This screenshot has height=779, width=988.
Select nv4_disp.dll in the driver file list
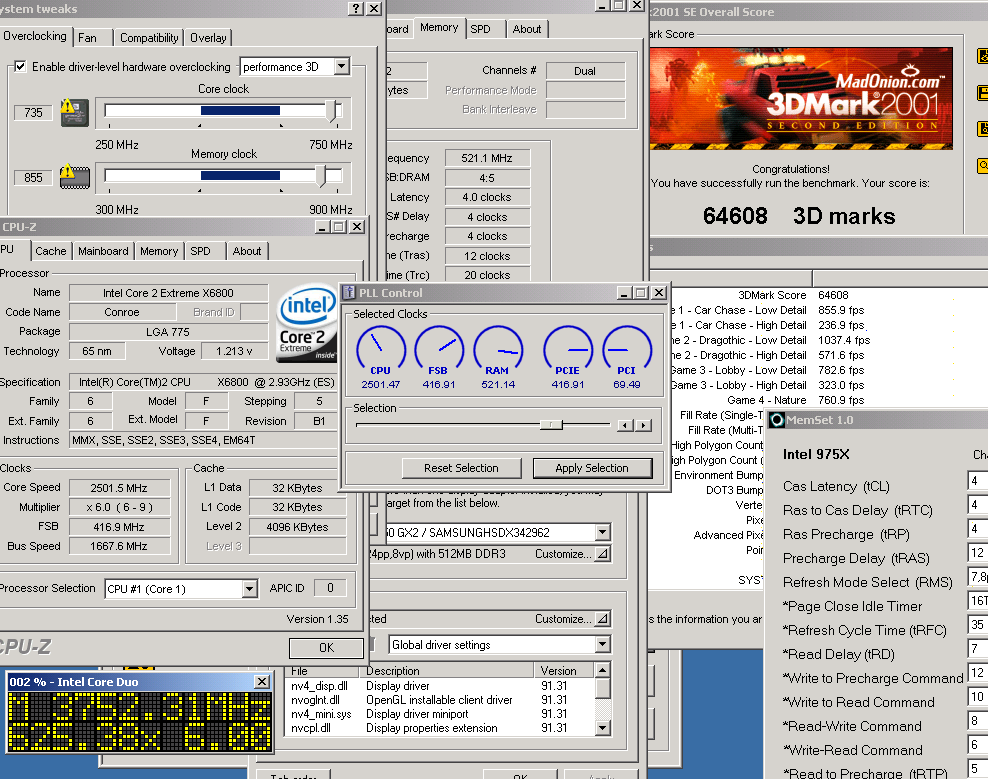pos(319,686)
